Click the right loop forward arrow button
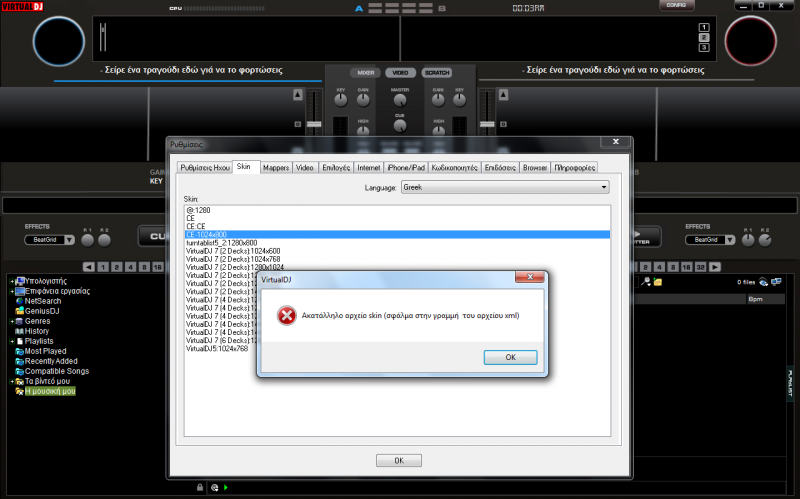Image resolution: width=800 pixels, height=499 pixels. [715, 267]
